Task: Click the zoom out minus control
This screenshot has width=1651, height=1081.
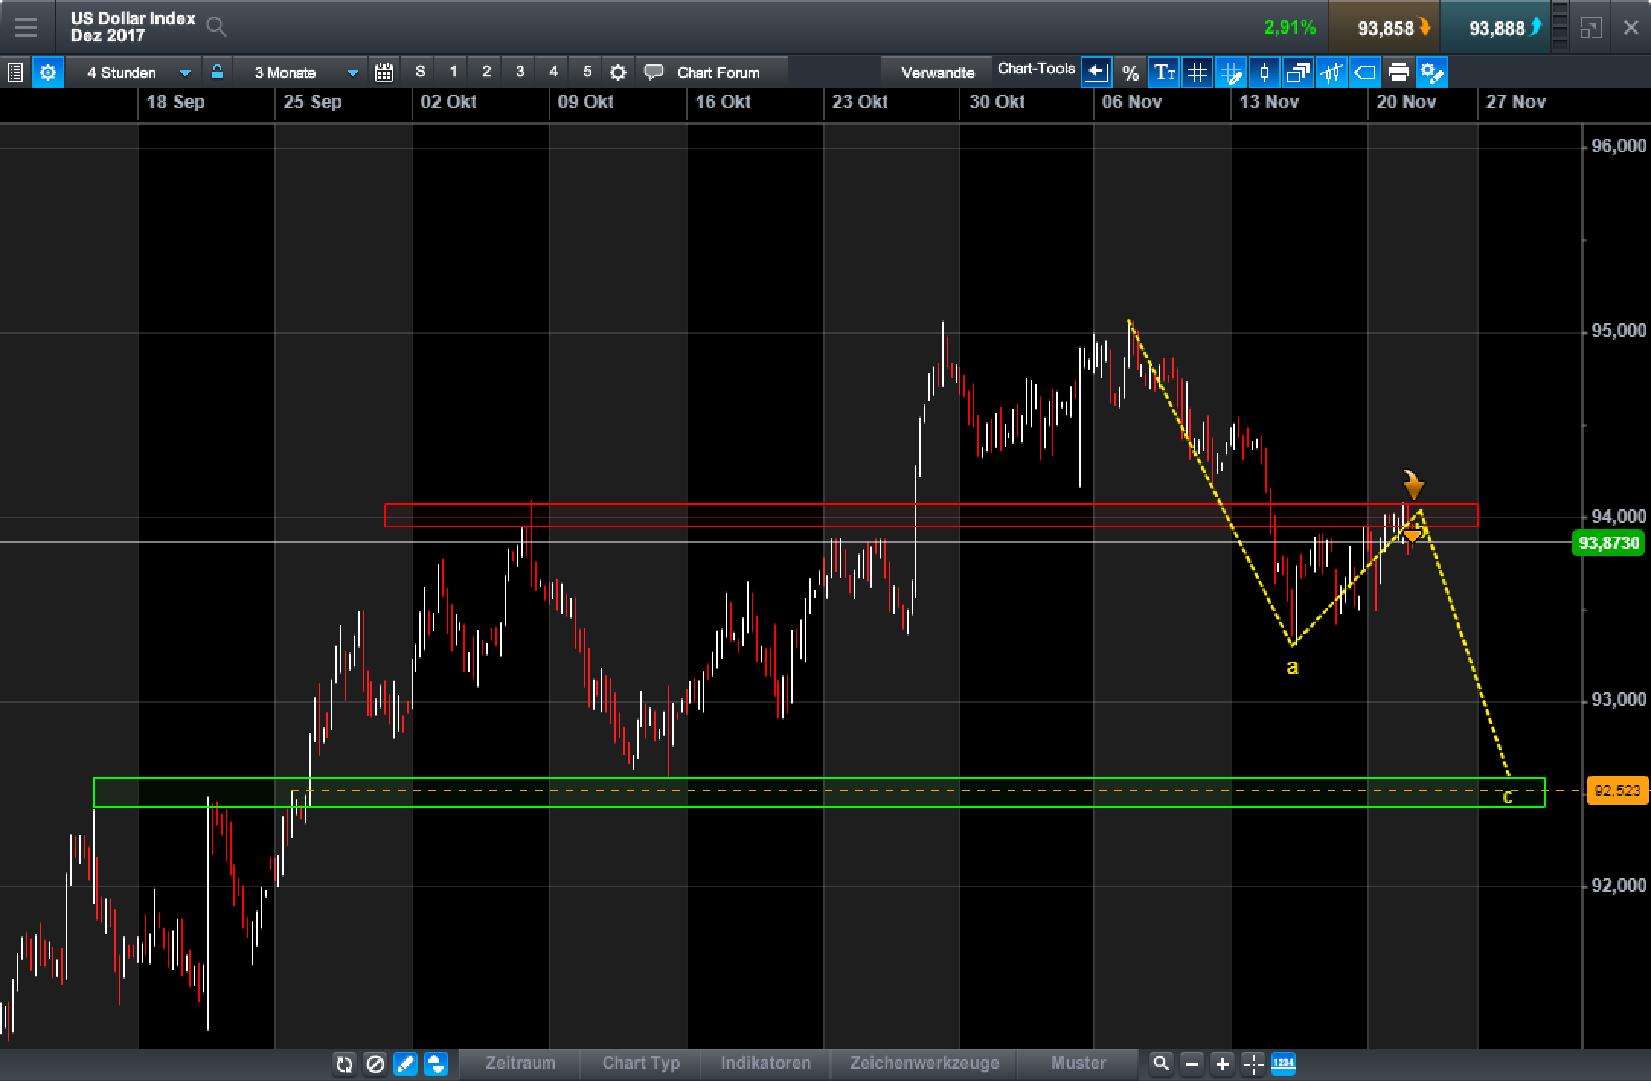Action: pyautogui.click(x=1192, y=1064)
